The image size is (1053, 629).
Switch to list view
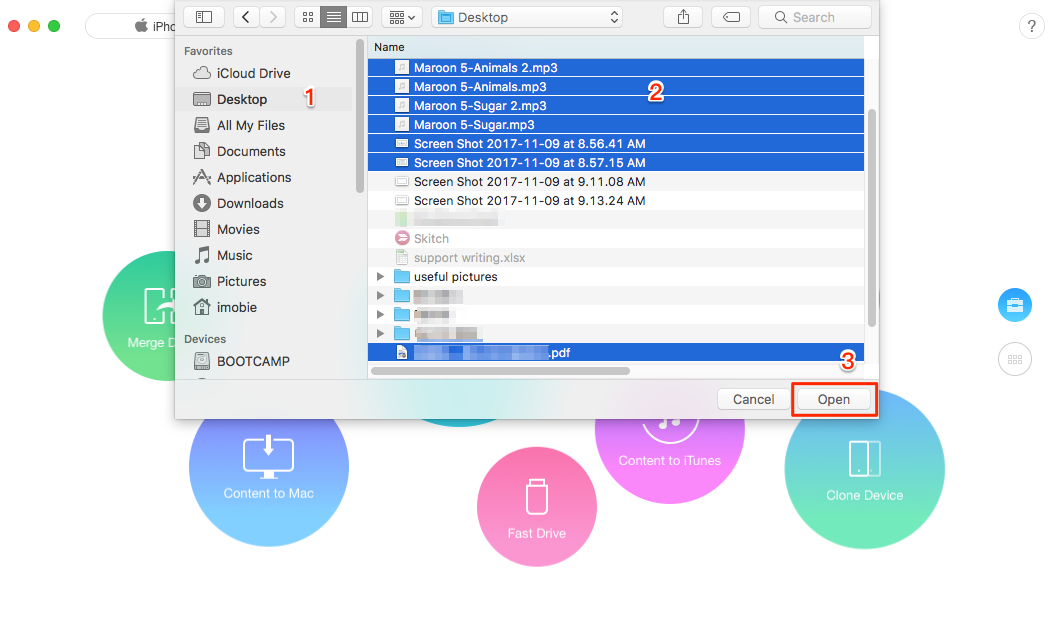pos(334,17)
